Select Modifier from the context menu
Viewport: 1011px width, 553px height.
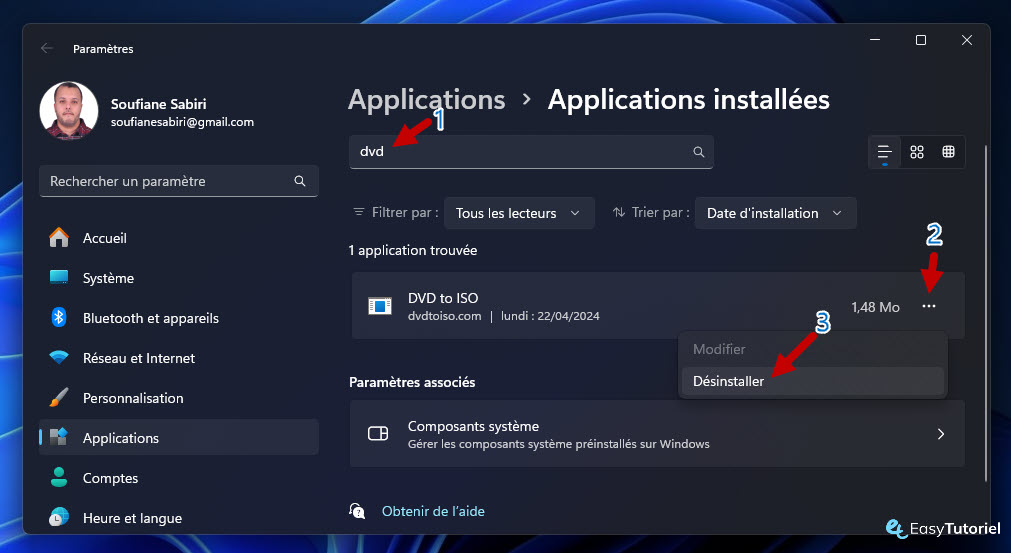pos(812,349)
